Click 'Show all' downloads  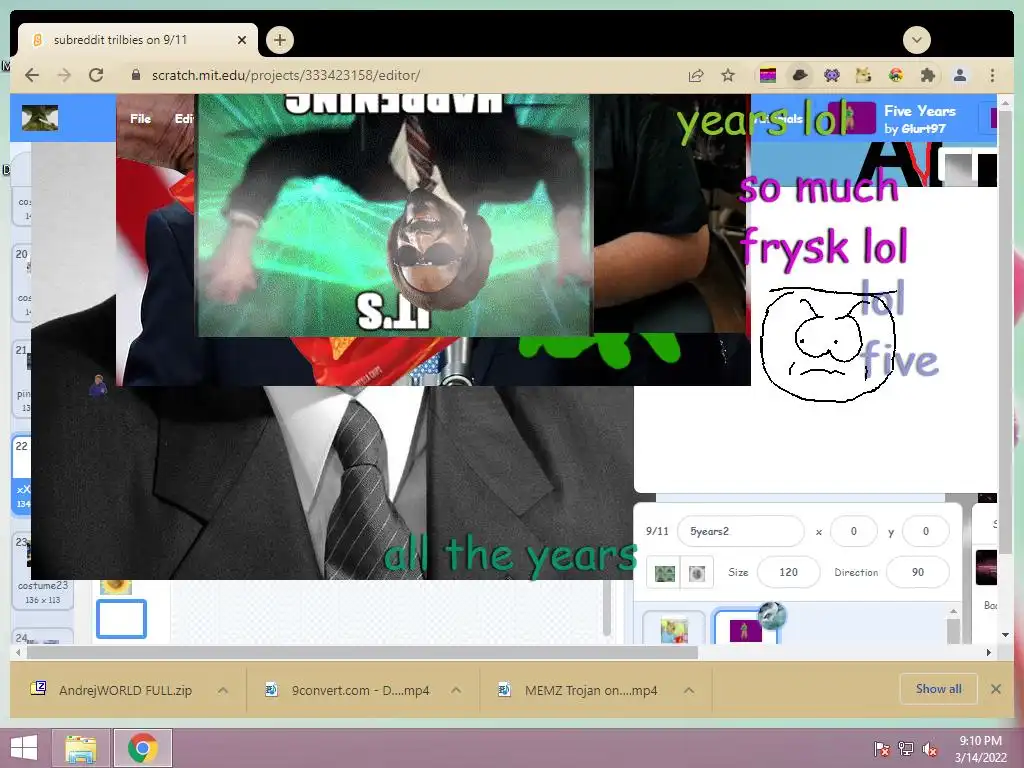(x=938, y=689)
